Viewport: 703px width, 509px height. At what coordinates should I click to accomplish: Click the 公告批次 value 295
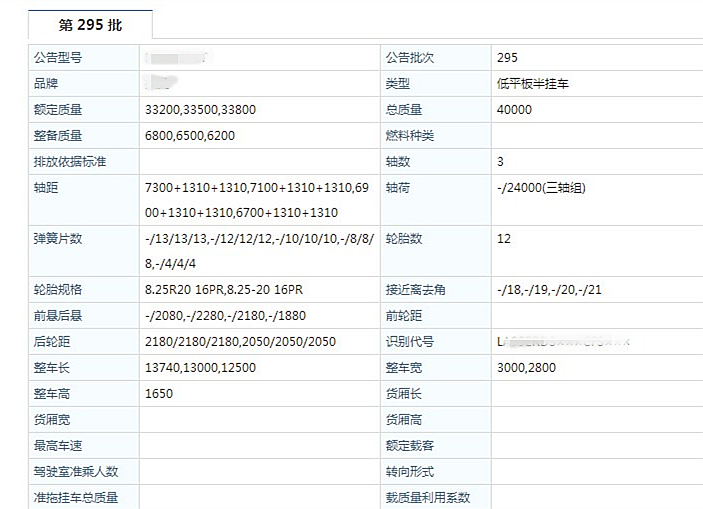point(506,58)
